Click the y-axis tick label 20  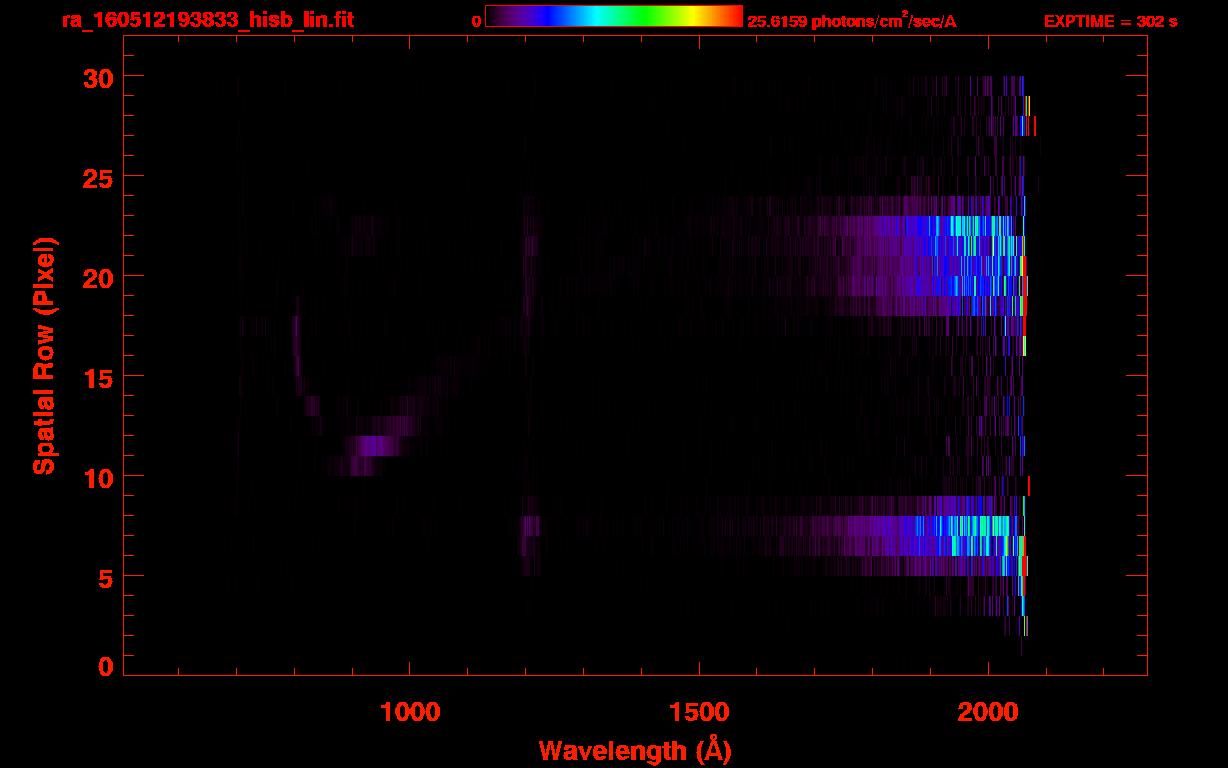(x=97, y=277)
